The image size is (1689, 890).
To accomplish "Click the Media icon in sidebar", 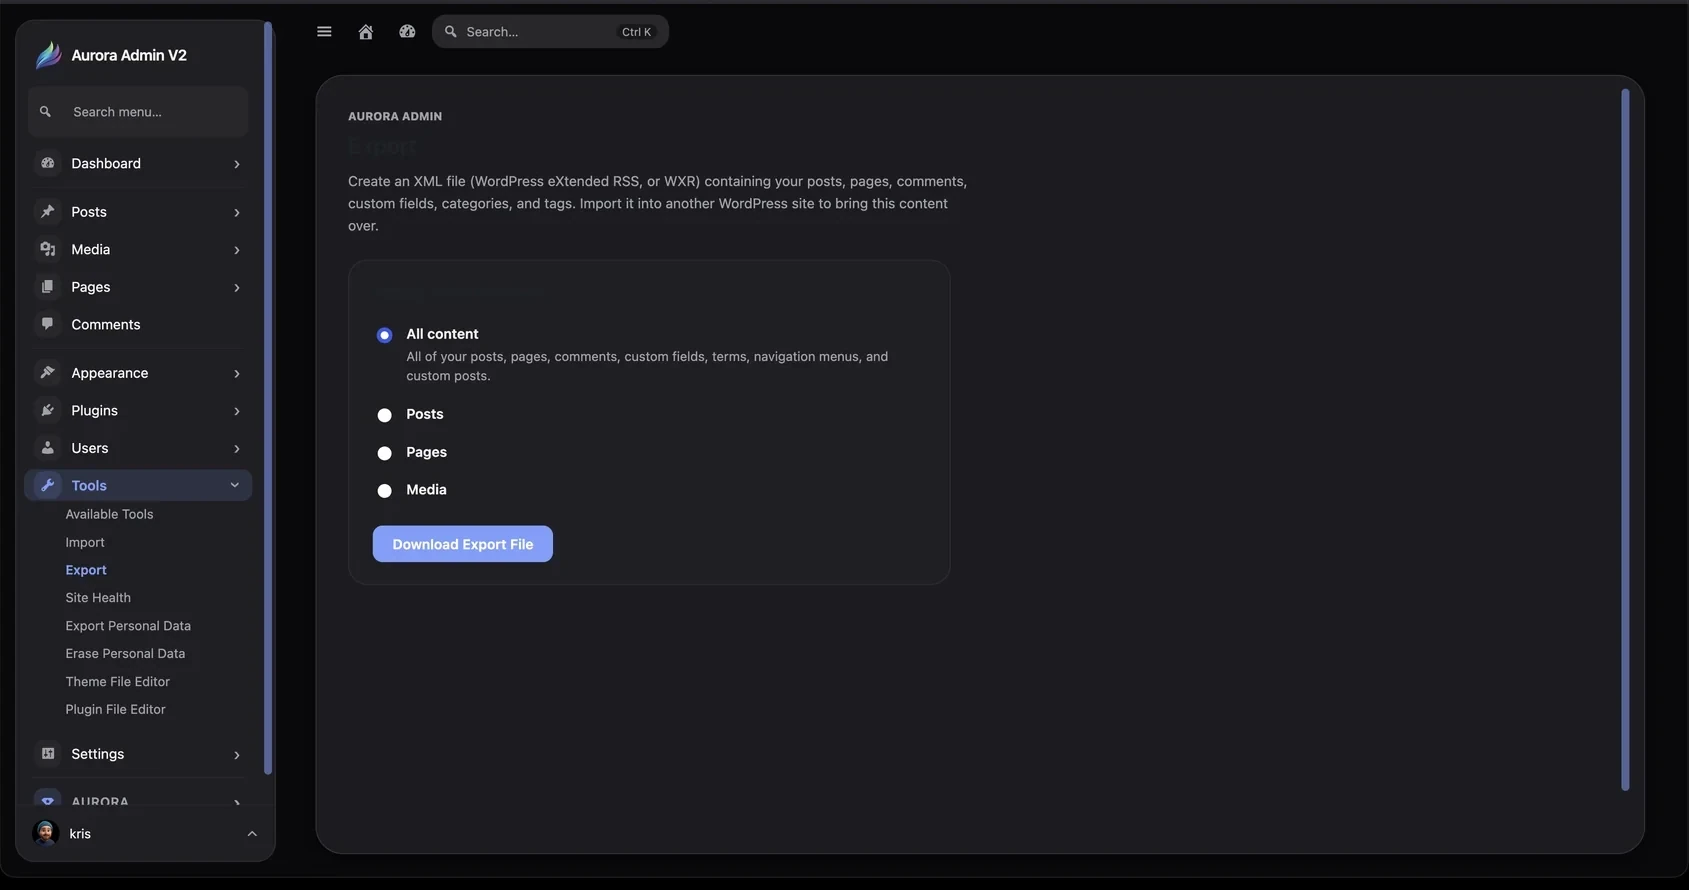I will click(x=48, y=249).
